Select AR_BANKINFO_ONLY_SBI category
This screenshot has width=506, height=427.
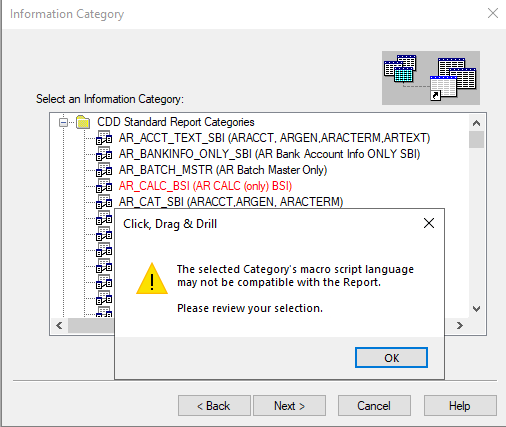coord(269,154)
